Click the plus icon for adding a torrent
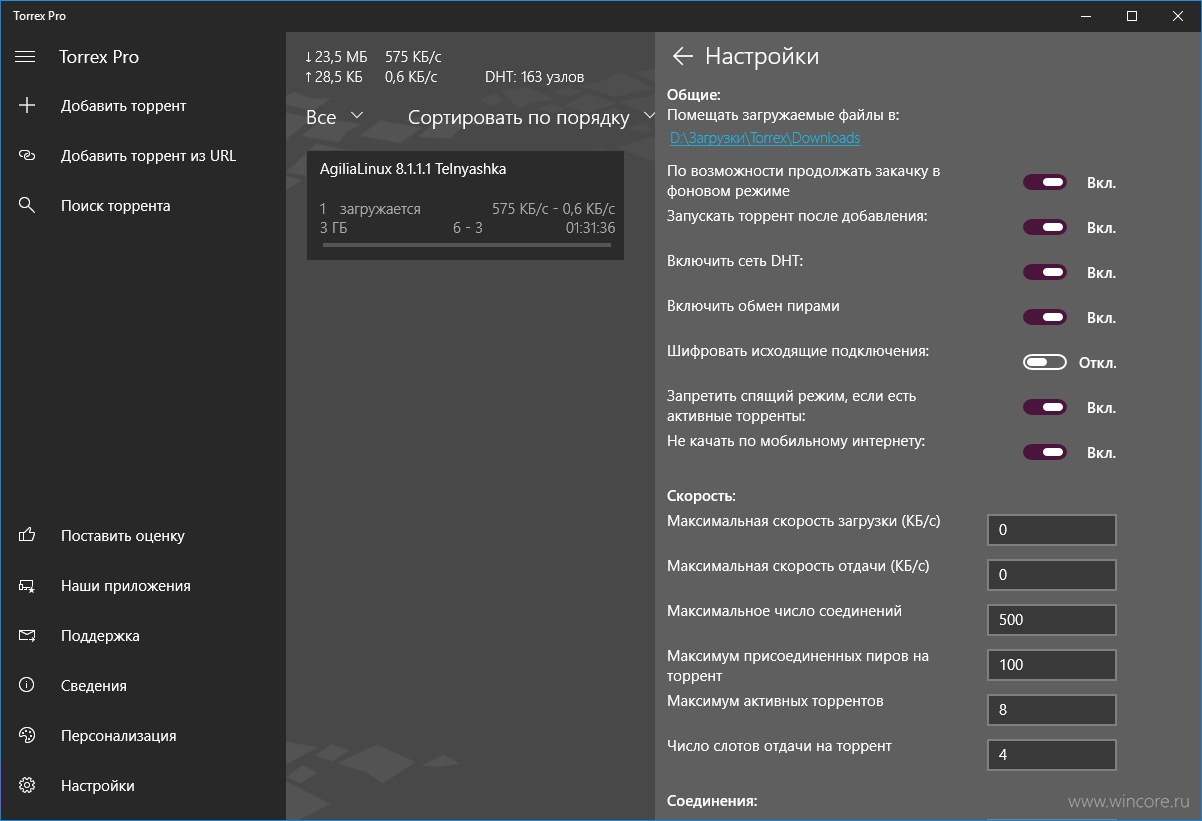The width and height of the screenshot is (1202, 821). click(x=27, y=106)
